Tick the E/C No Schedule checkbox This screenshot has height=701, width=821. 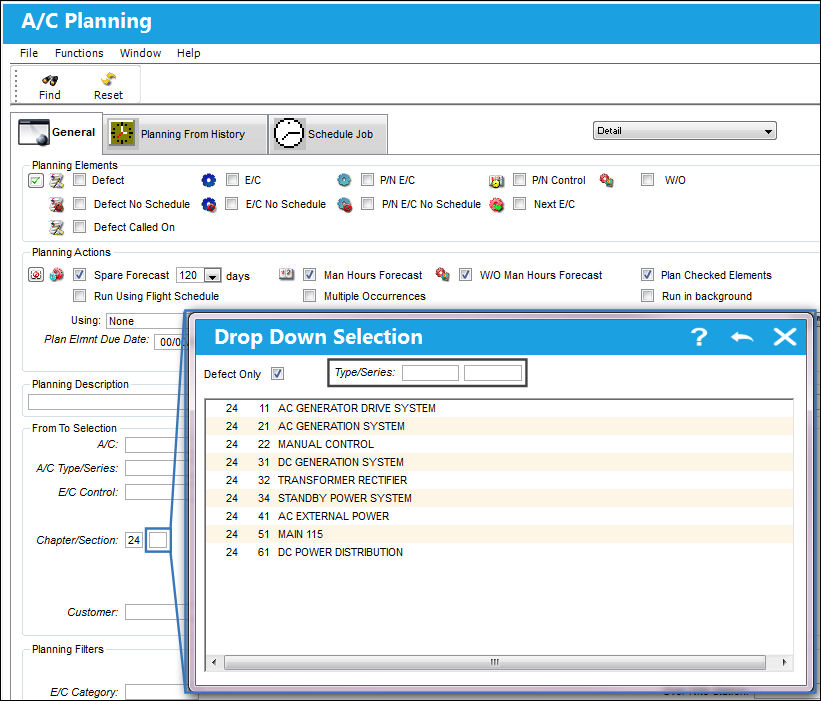[x=231, y=204]
